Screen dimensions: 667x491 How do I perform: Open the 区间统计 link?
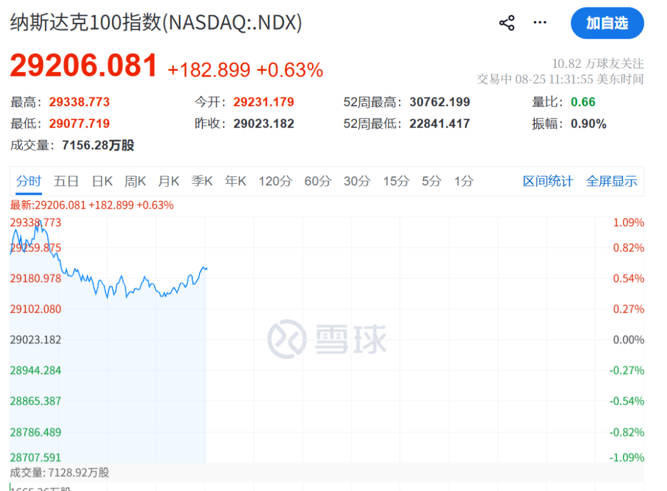(548, 181)
